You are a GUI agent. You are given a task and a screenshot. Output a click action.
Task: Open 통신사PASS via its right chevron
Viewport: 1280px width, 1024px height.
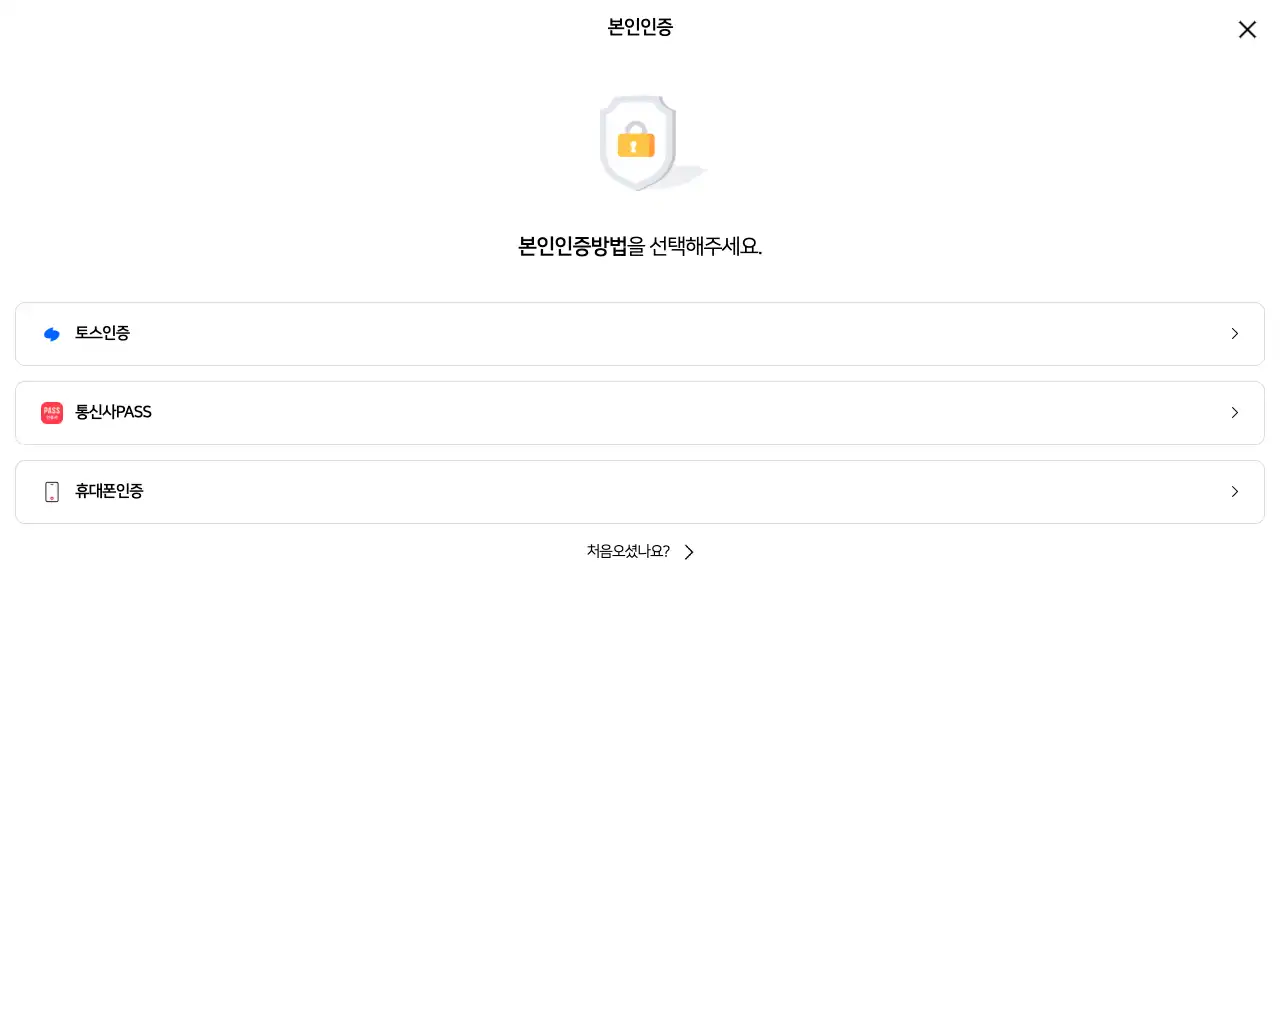point(1235,413)
